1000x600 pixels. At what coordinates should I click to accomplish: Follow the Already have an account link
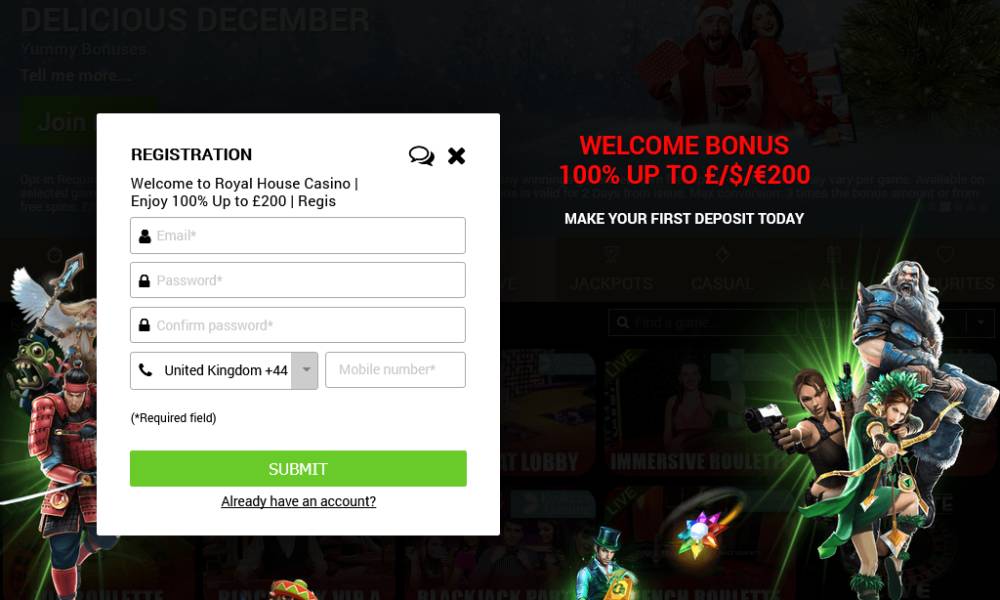click(298, 501)
